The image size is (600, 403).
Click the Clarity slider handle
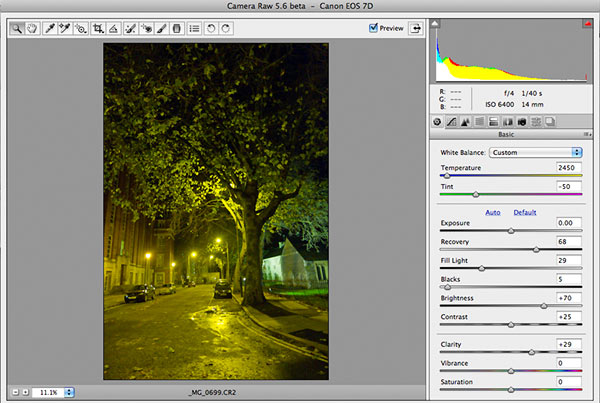pos(532,352)
